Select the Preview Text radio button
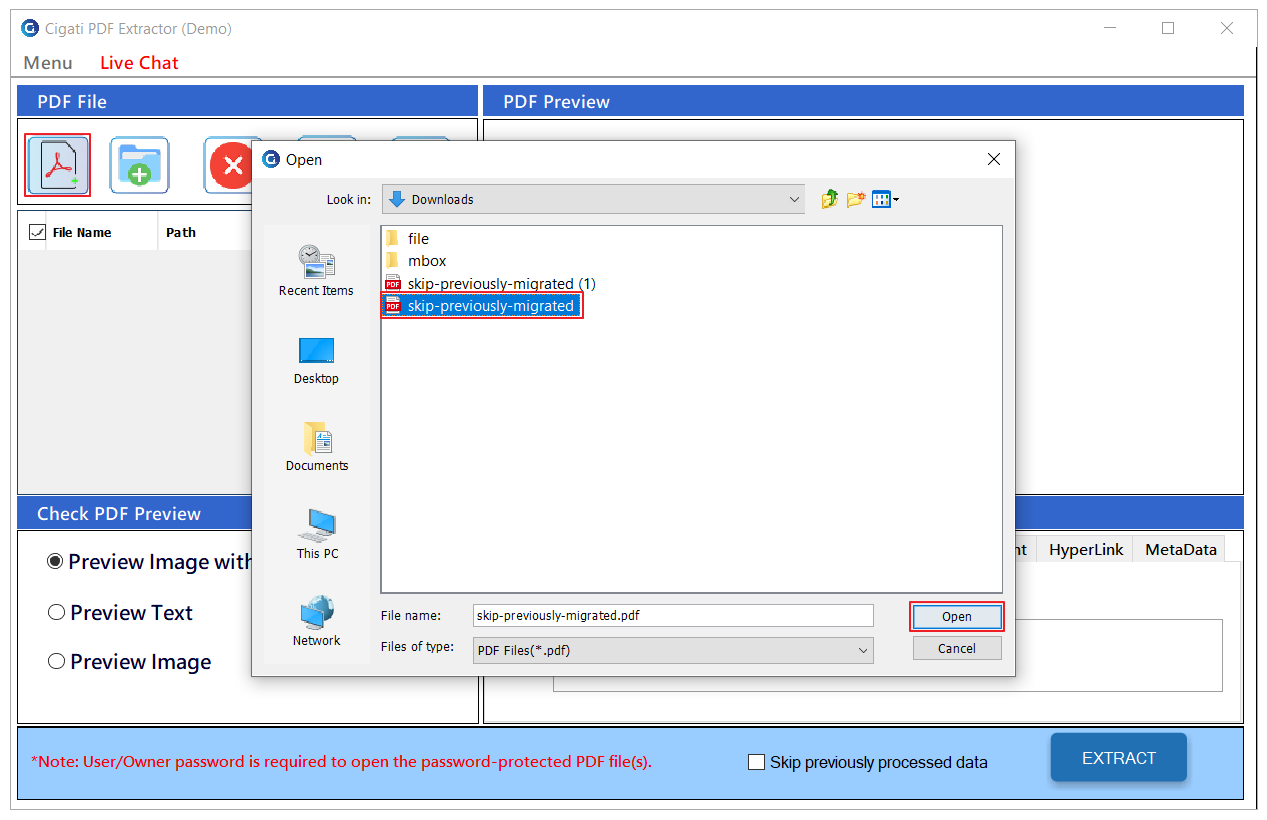Viewport: 1267px width, 820px height. (57, 612)
